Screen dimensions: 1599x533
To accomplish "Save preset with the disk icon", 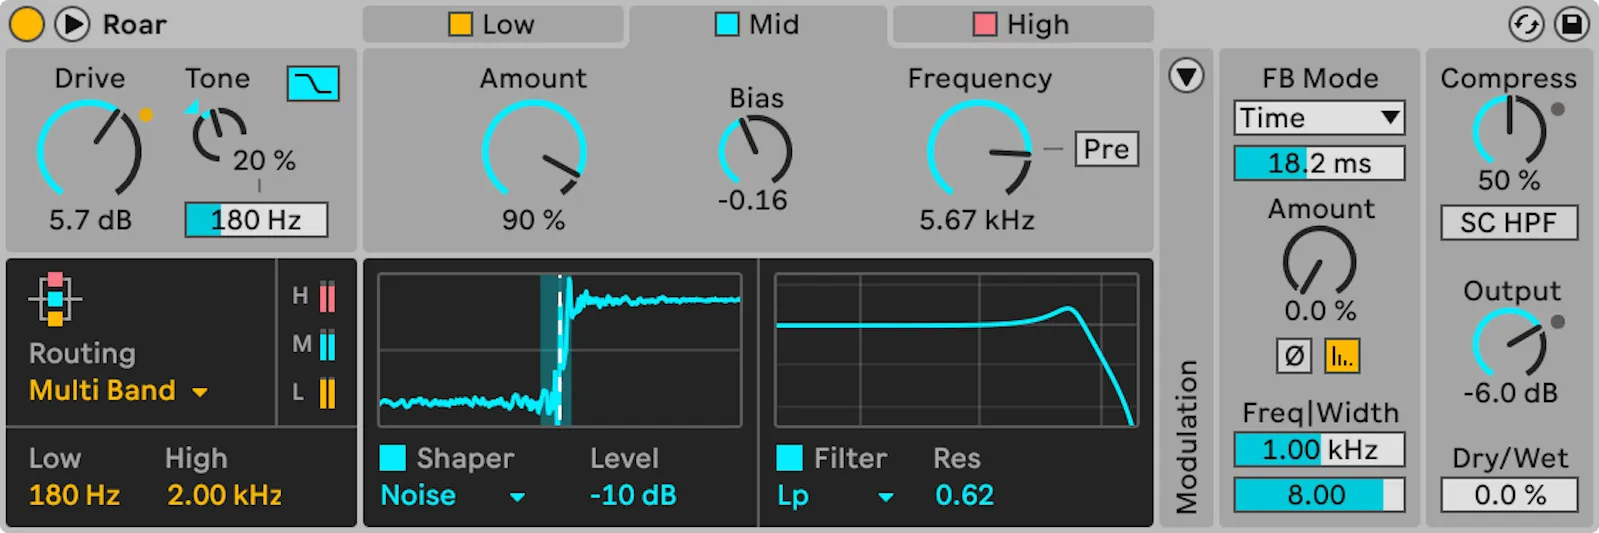I will pos(1572,24).
